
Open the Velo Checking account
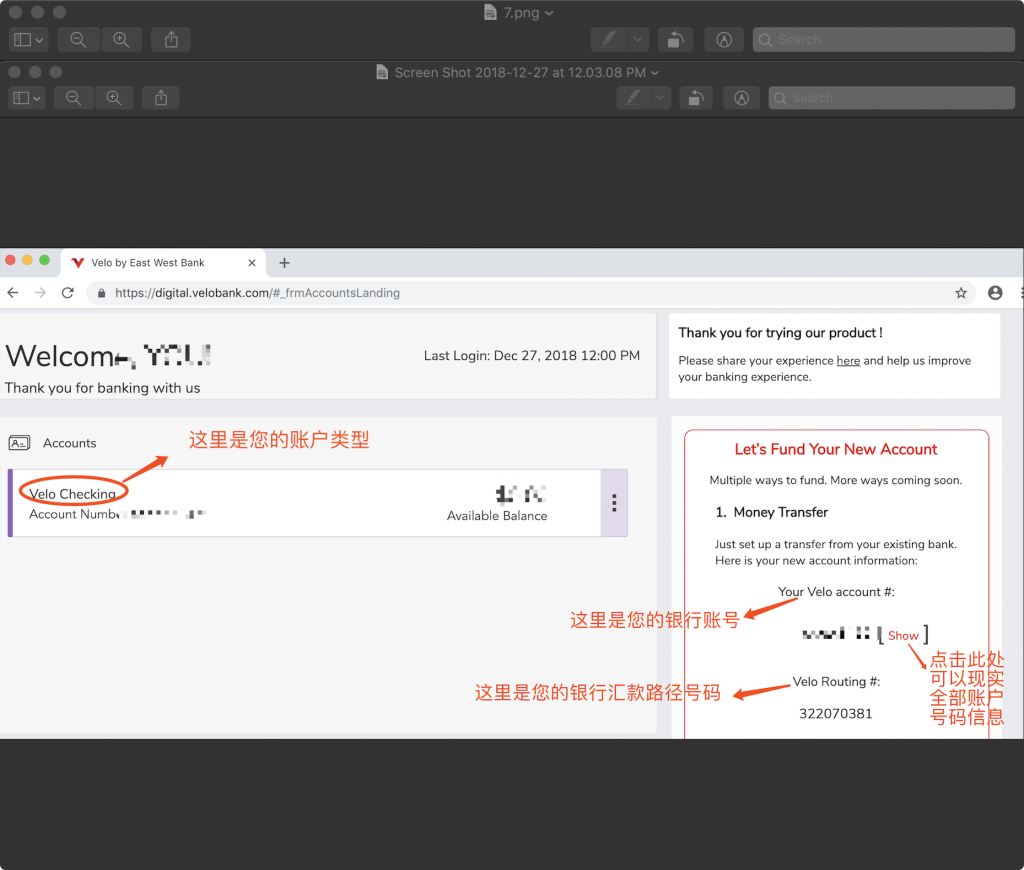72,494
